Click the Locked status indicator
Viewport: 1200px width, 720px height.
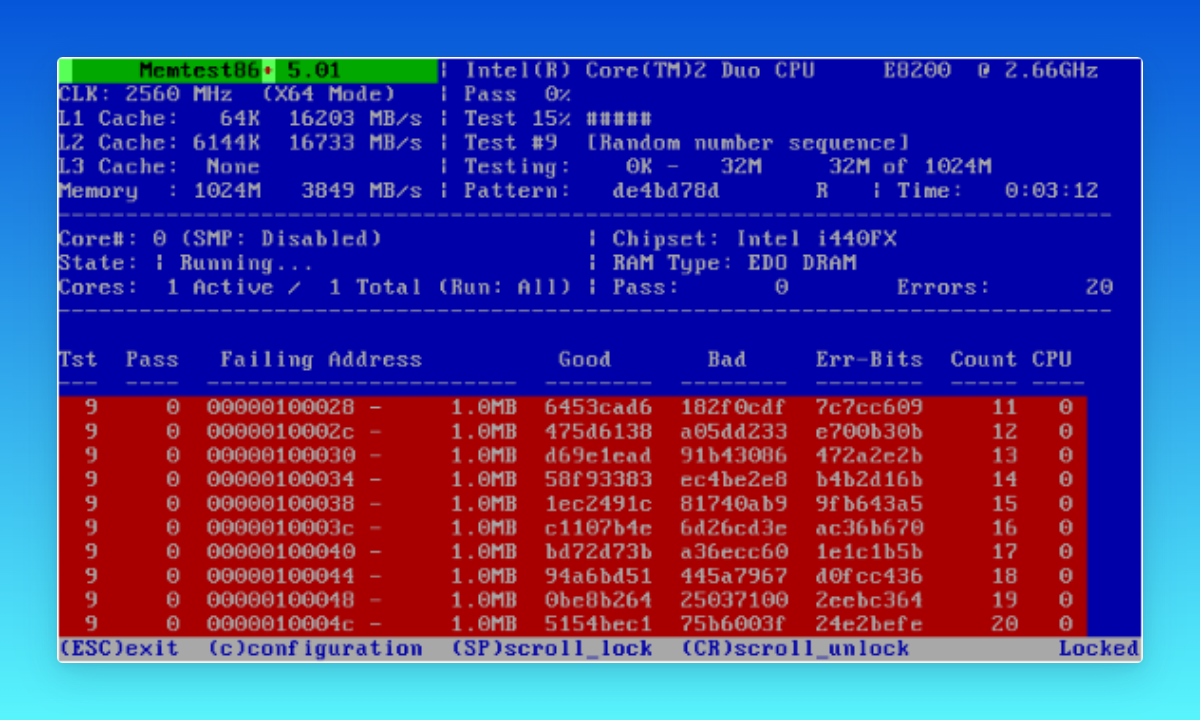[1099, 648]
